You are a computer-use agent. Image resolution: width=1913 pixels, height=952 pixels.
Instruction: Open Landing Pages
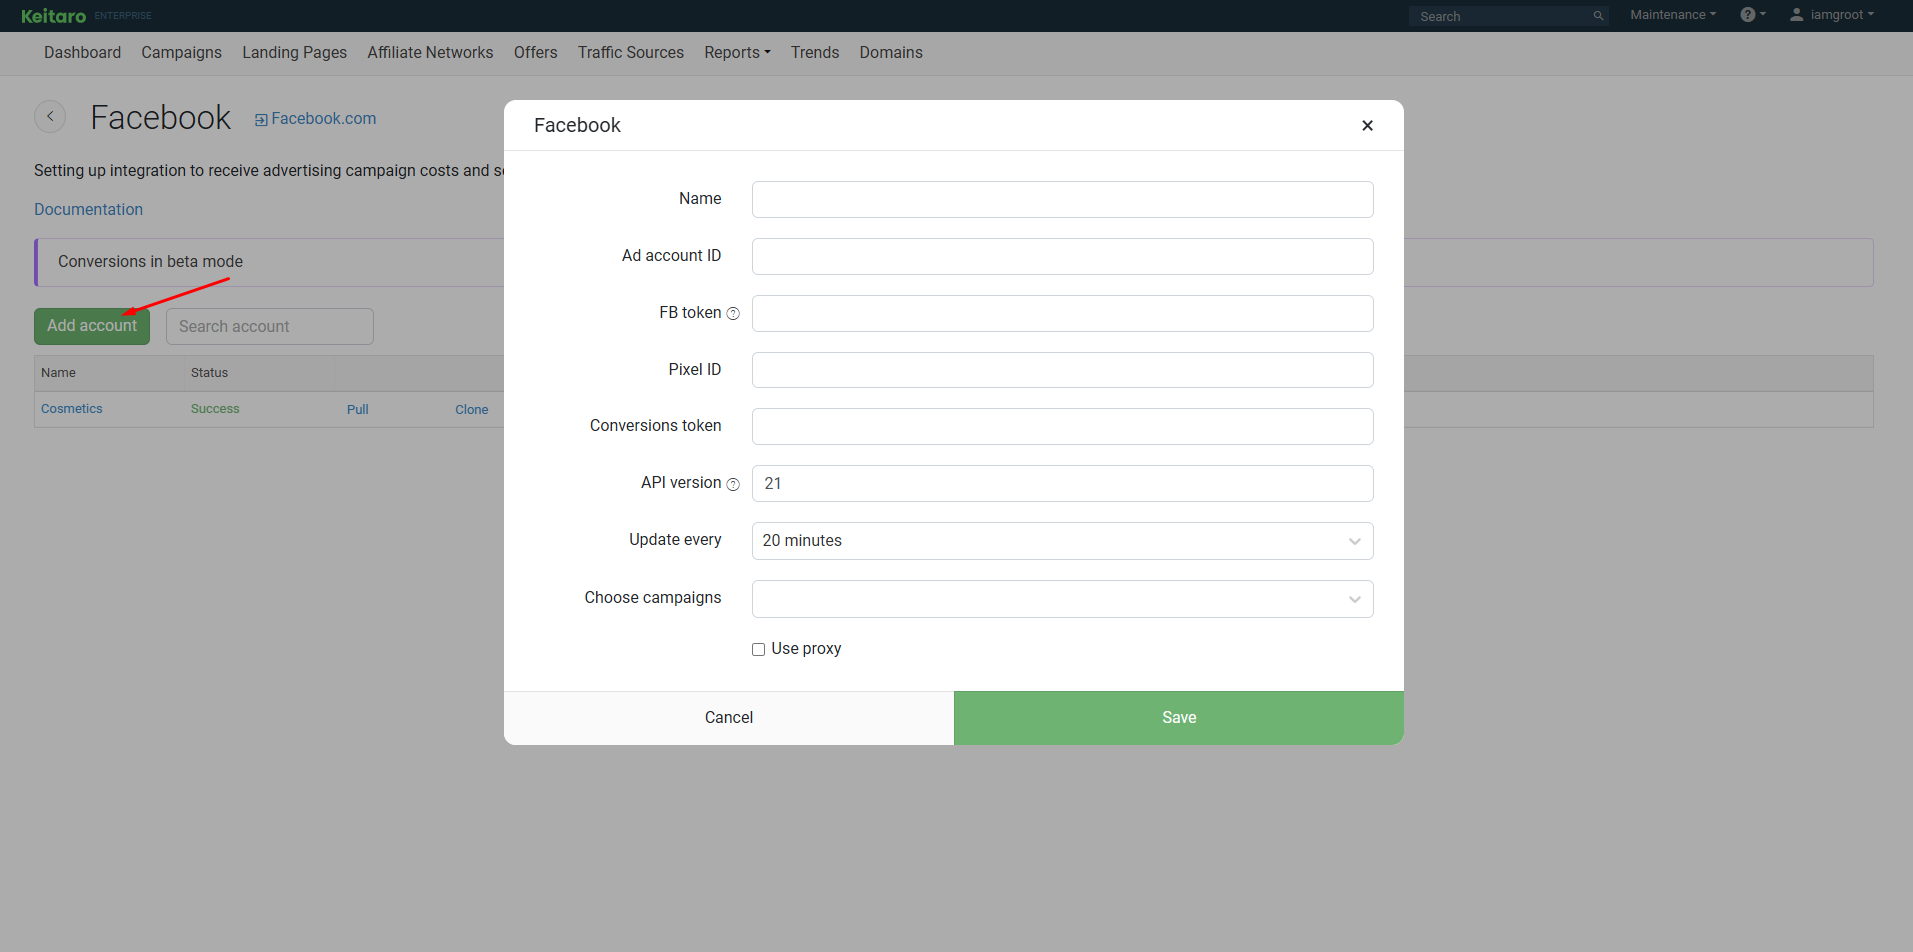pyautogui.click(x=294, y=53)
